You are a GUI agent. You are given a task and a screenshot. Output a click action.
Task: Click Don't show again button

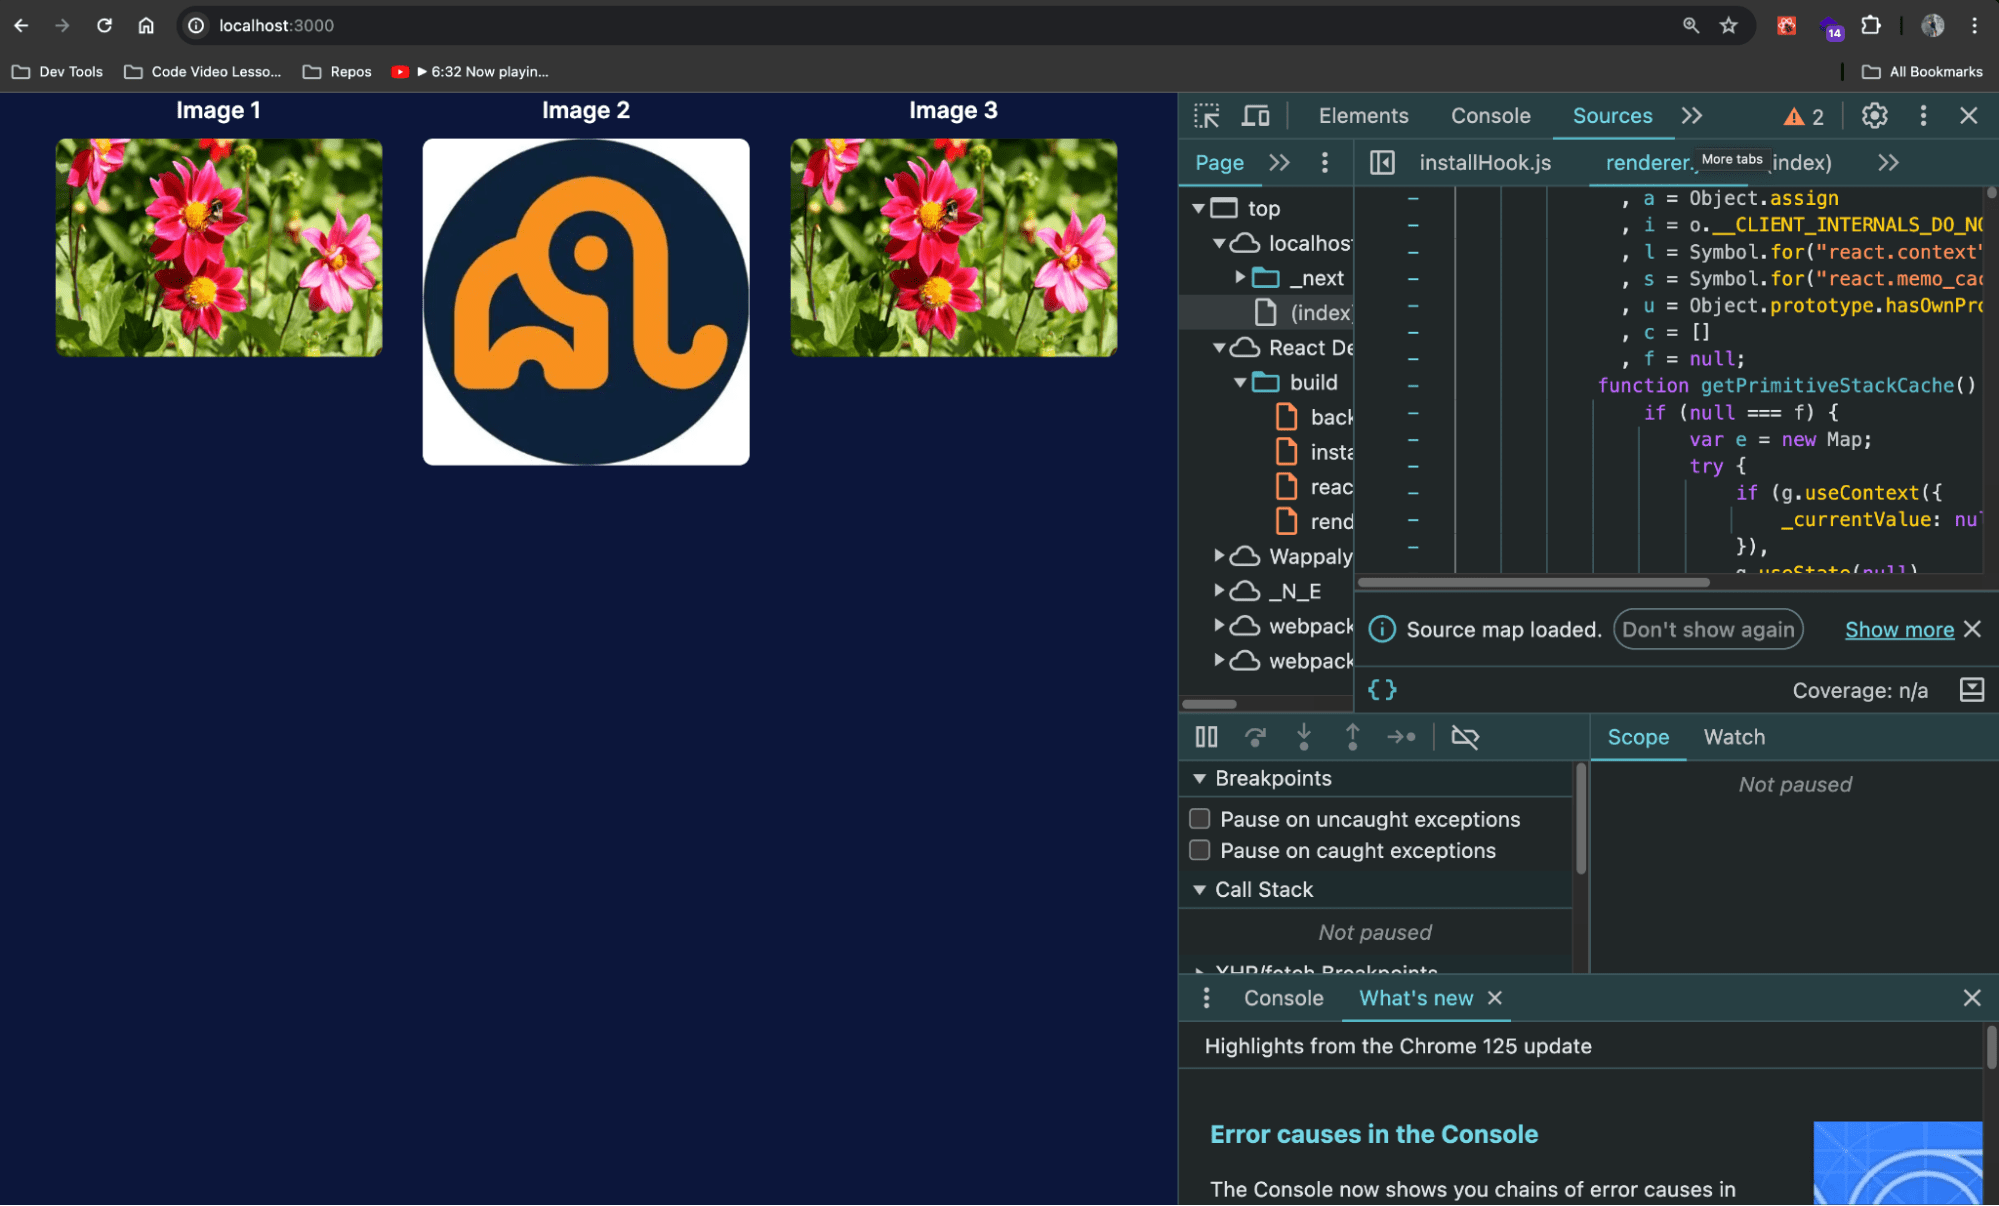1708,629
